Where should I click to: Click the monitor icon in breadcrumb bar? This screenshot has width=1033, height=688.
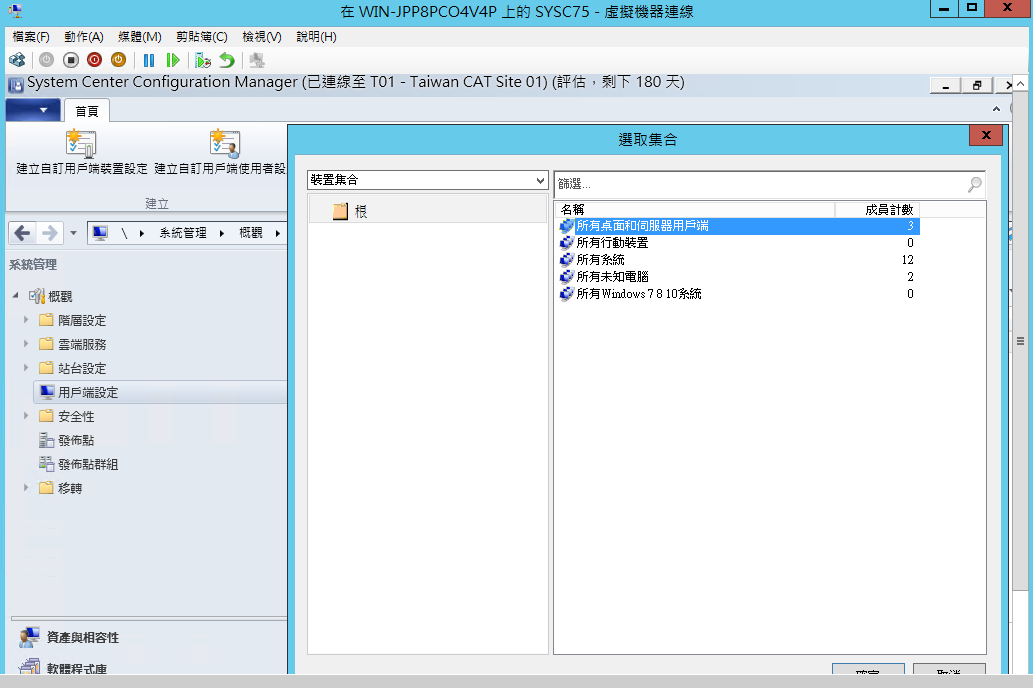pyautogui.click(x=100, y=233)
